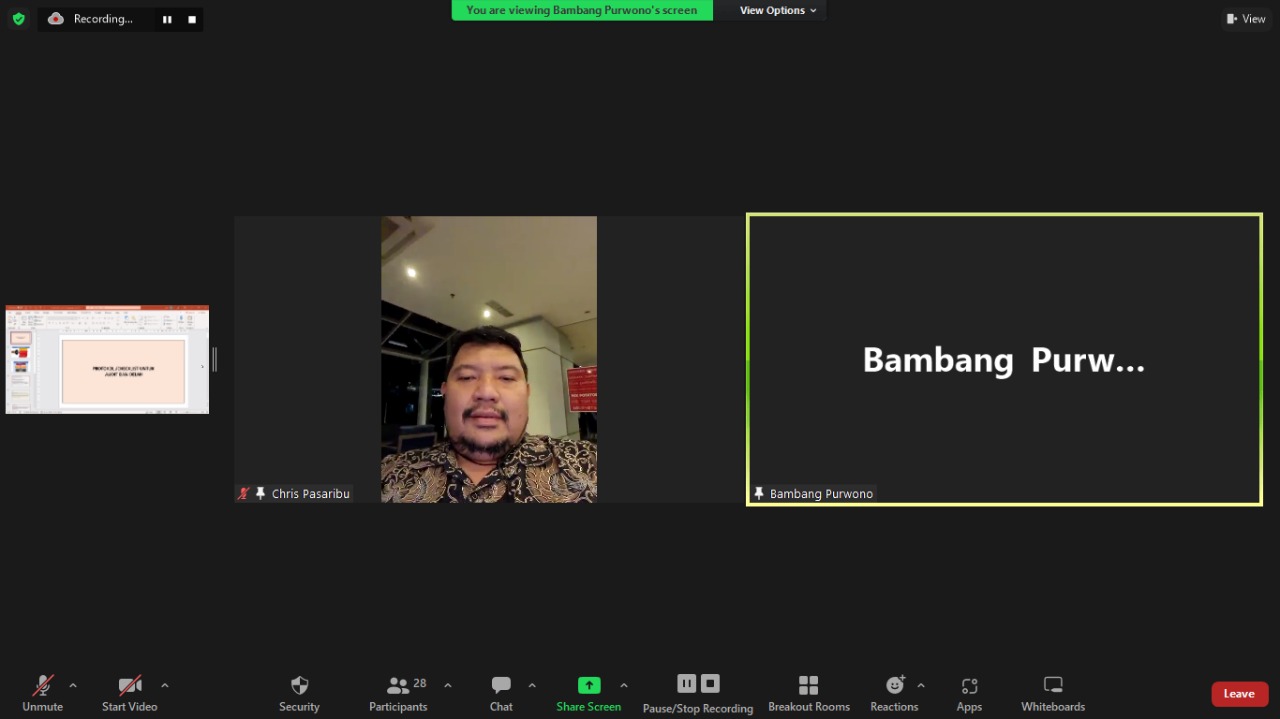Open the View Options dropdown
The height and width of the screenshot is (719, 1280).
777,10
